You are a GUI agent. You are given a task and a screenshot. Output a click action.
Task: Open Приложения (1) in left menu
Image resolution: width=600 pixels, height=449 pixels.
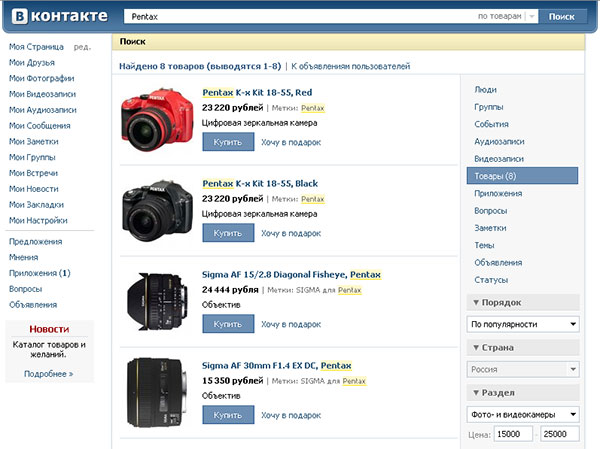point(40,273)
